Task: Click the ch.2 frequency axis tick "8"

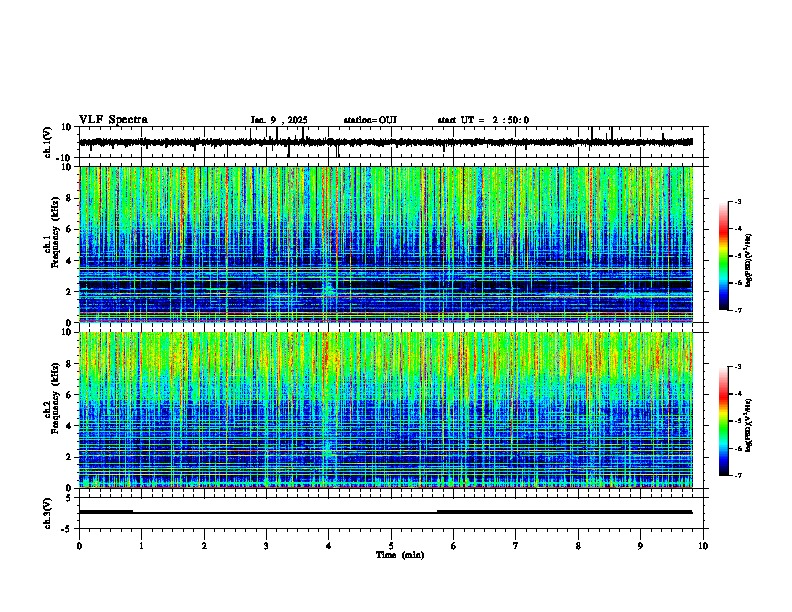Action: [69, 364]
